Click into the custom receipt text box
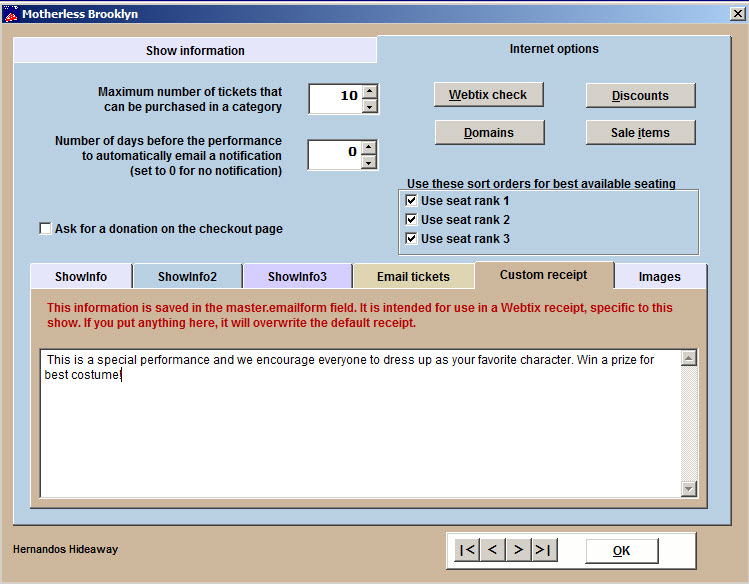 click(360, 430)
